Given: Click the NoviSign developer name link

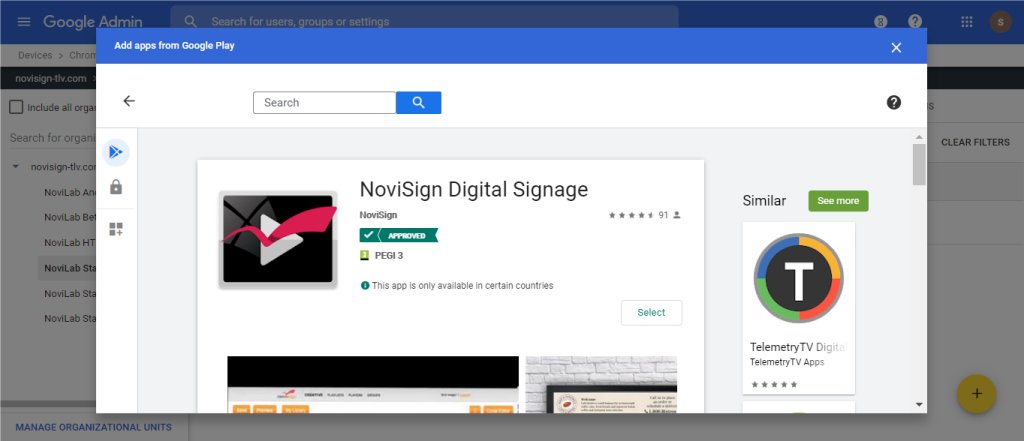Looking at the screenshot, I should coord(378,215).
